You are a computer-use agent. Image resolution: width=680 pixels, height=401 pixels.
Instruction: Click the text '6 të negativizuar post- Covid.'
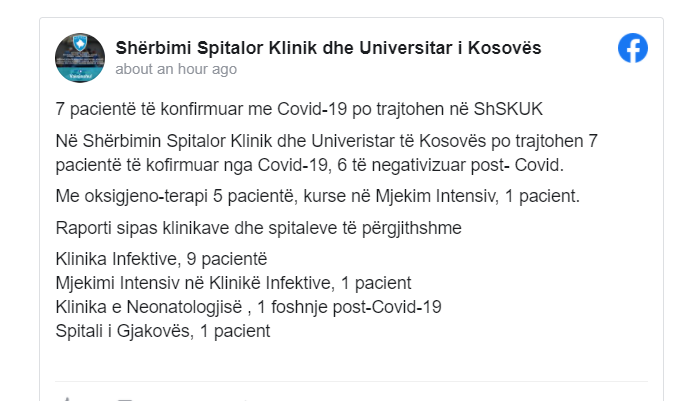coord(450,165)
